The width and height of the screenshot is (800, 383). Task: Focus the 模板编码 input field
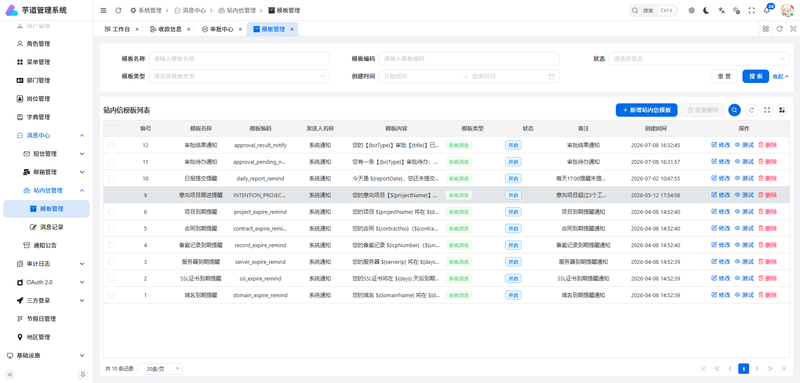click(x=469, y=59)
